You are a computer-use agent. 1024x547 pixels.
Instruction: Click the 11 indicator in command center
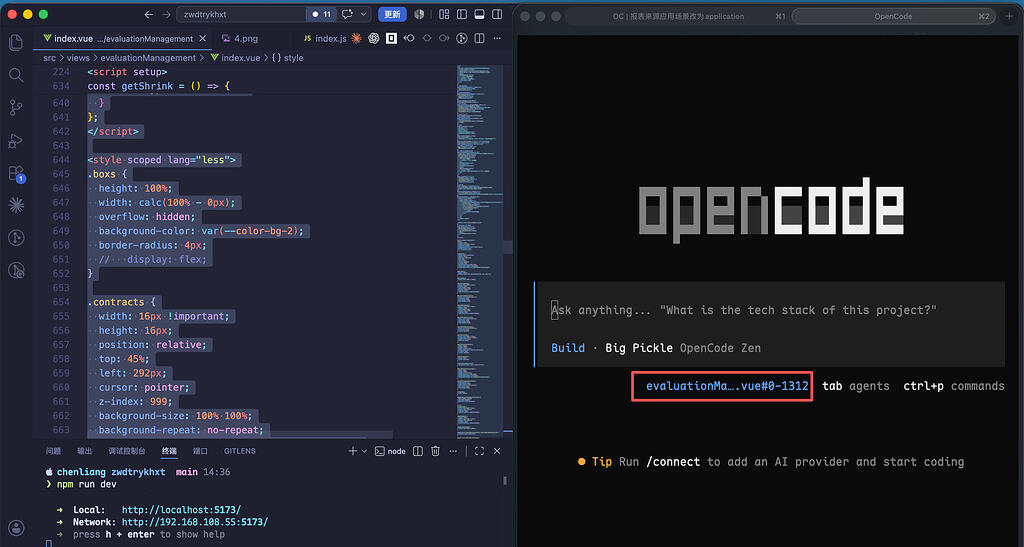click(x=322, y=14)
